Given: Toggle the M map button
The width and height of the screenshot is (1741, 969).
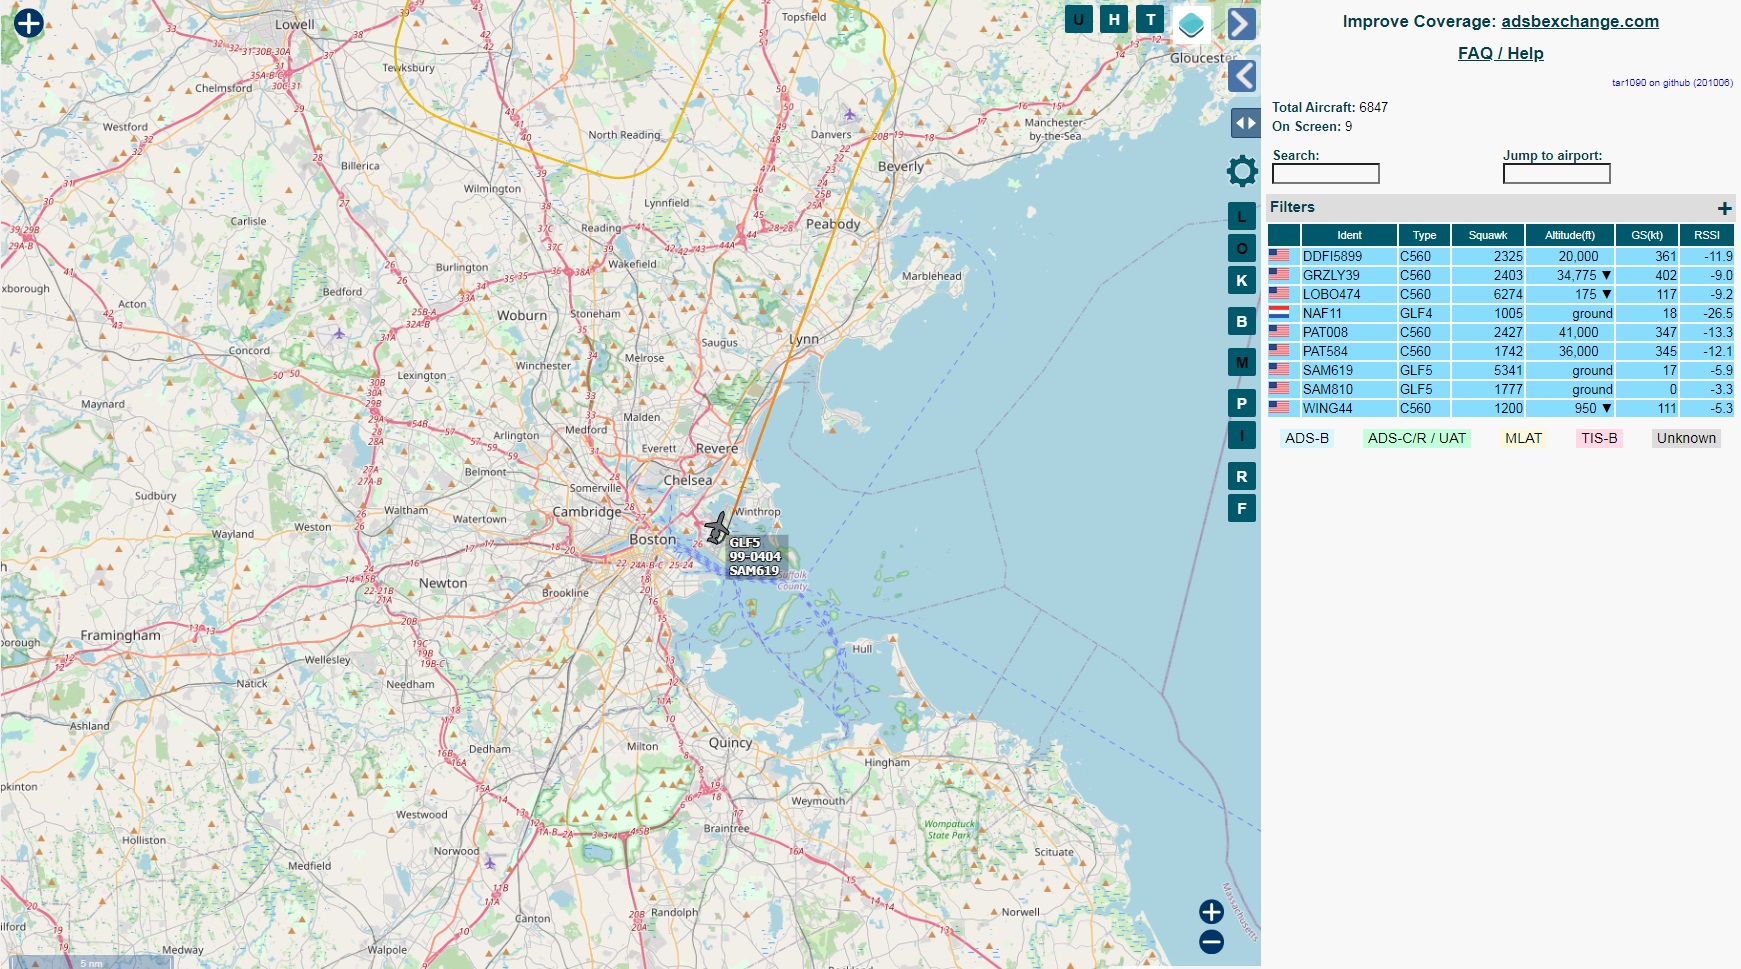Looking at the screenshot, I should [x=1242, y=362].
